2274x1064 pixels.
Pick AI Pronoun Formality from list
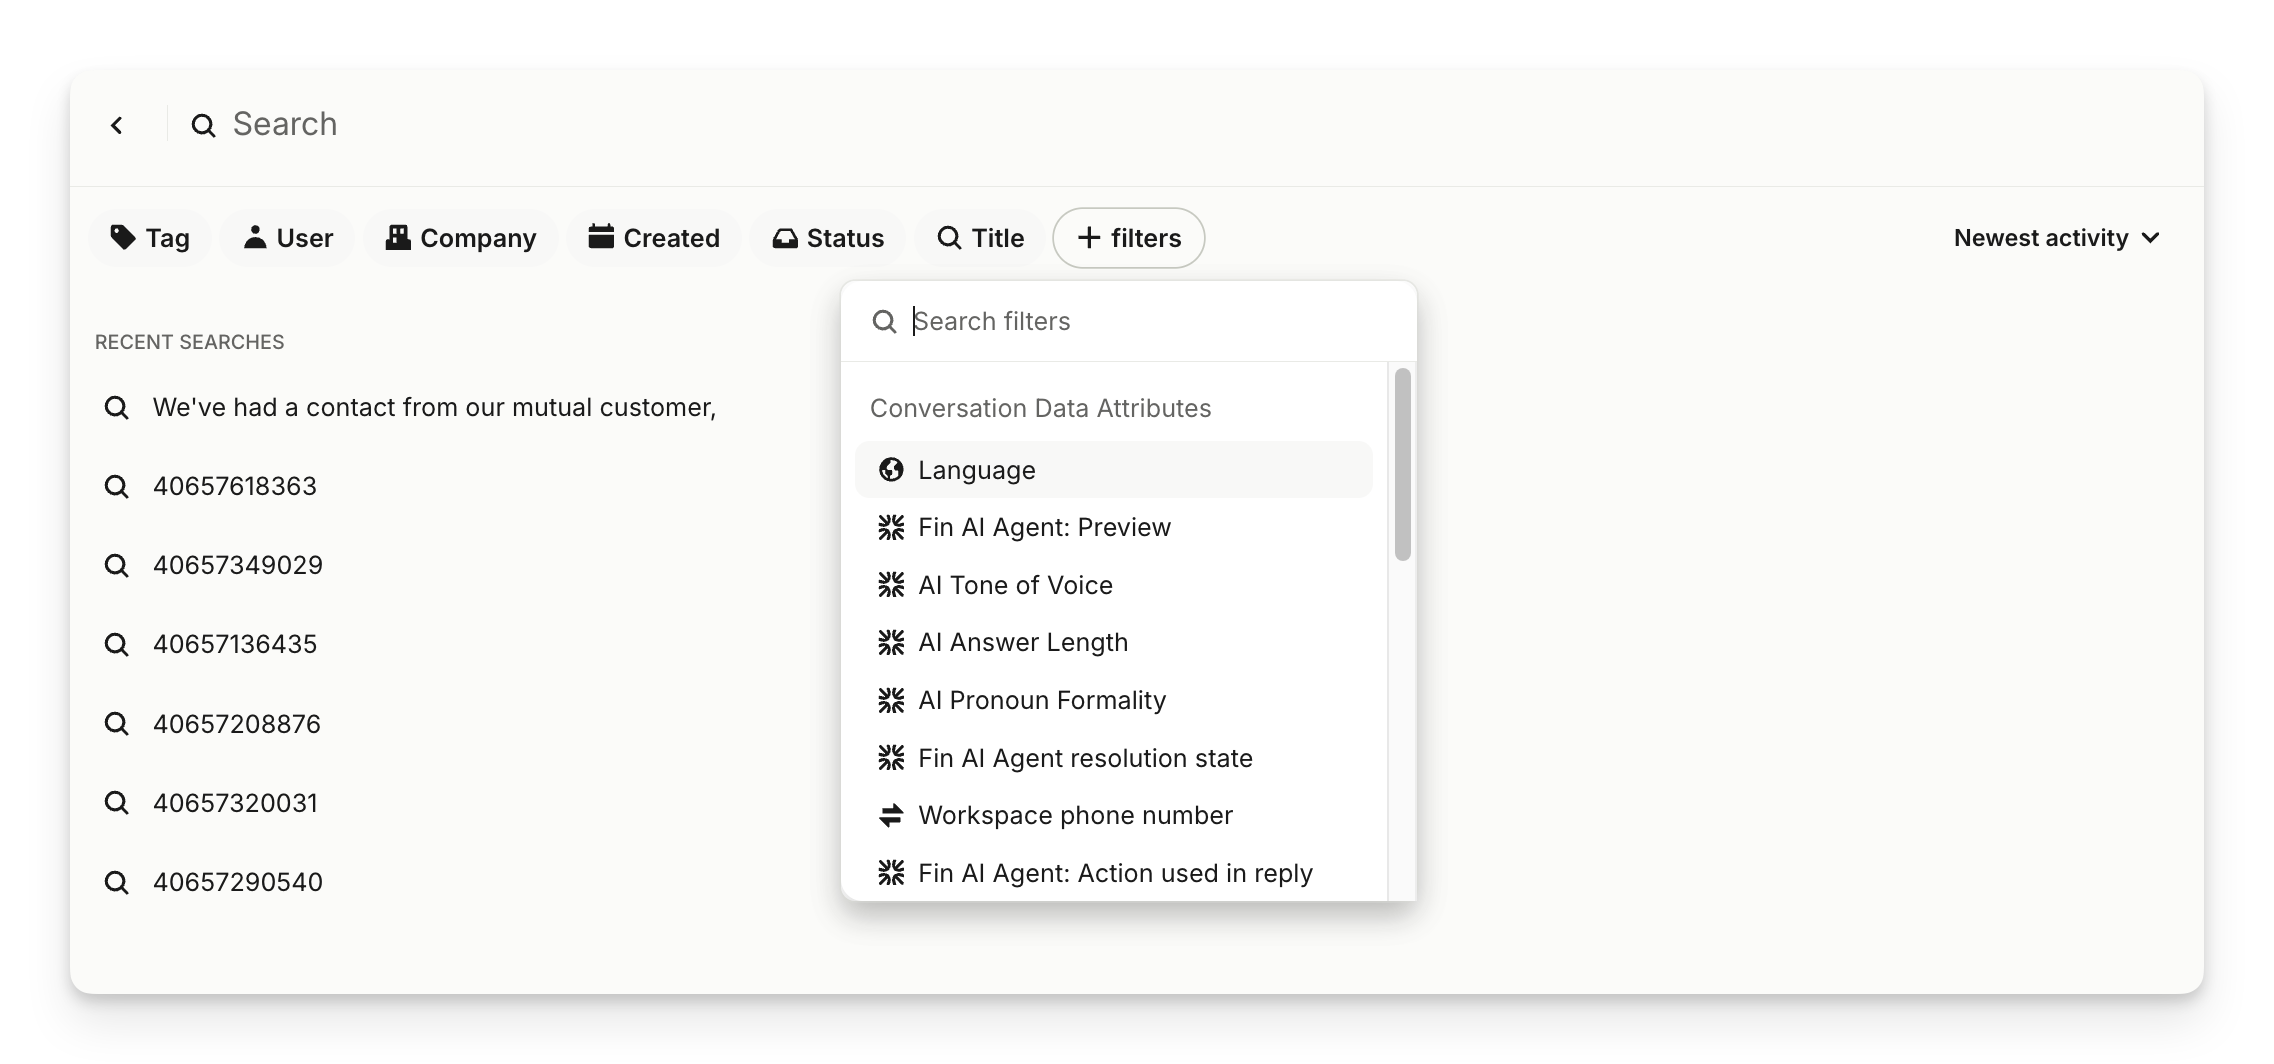[x=1042, y=700]
